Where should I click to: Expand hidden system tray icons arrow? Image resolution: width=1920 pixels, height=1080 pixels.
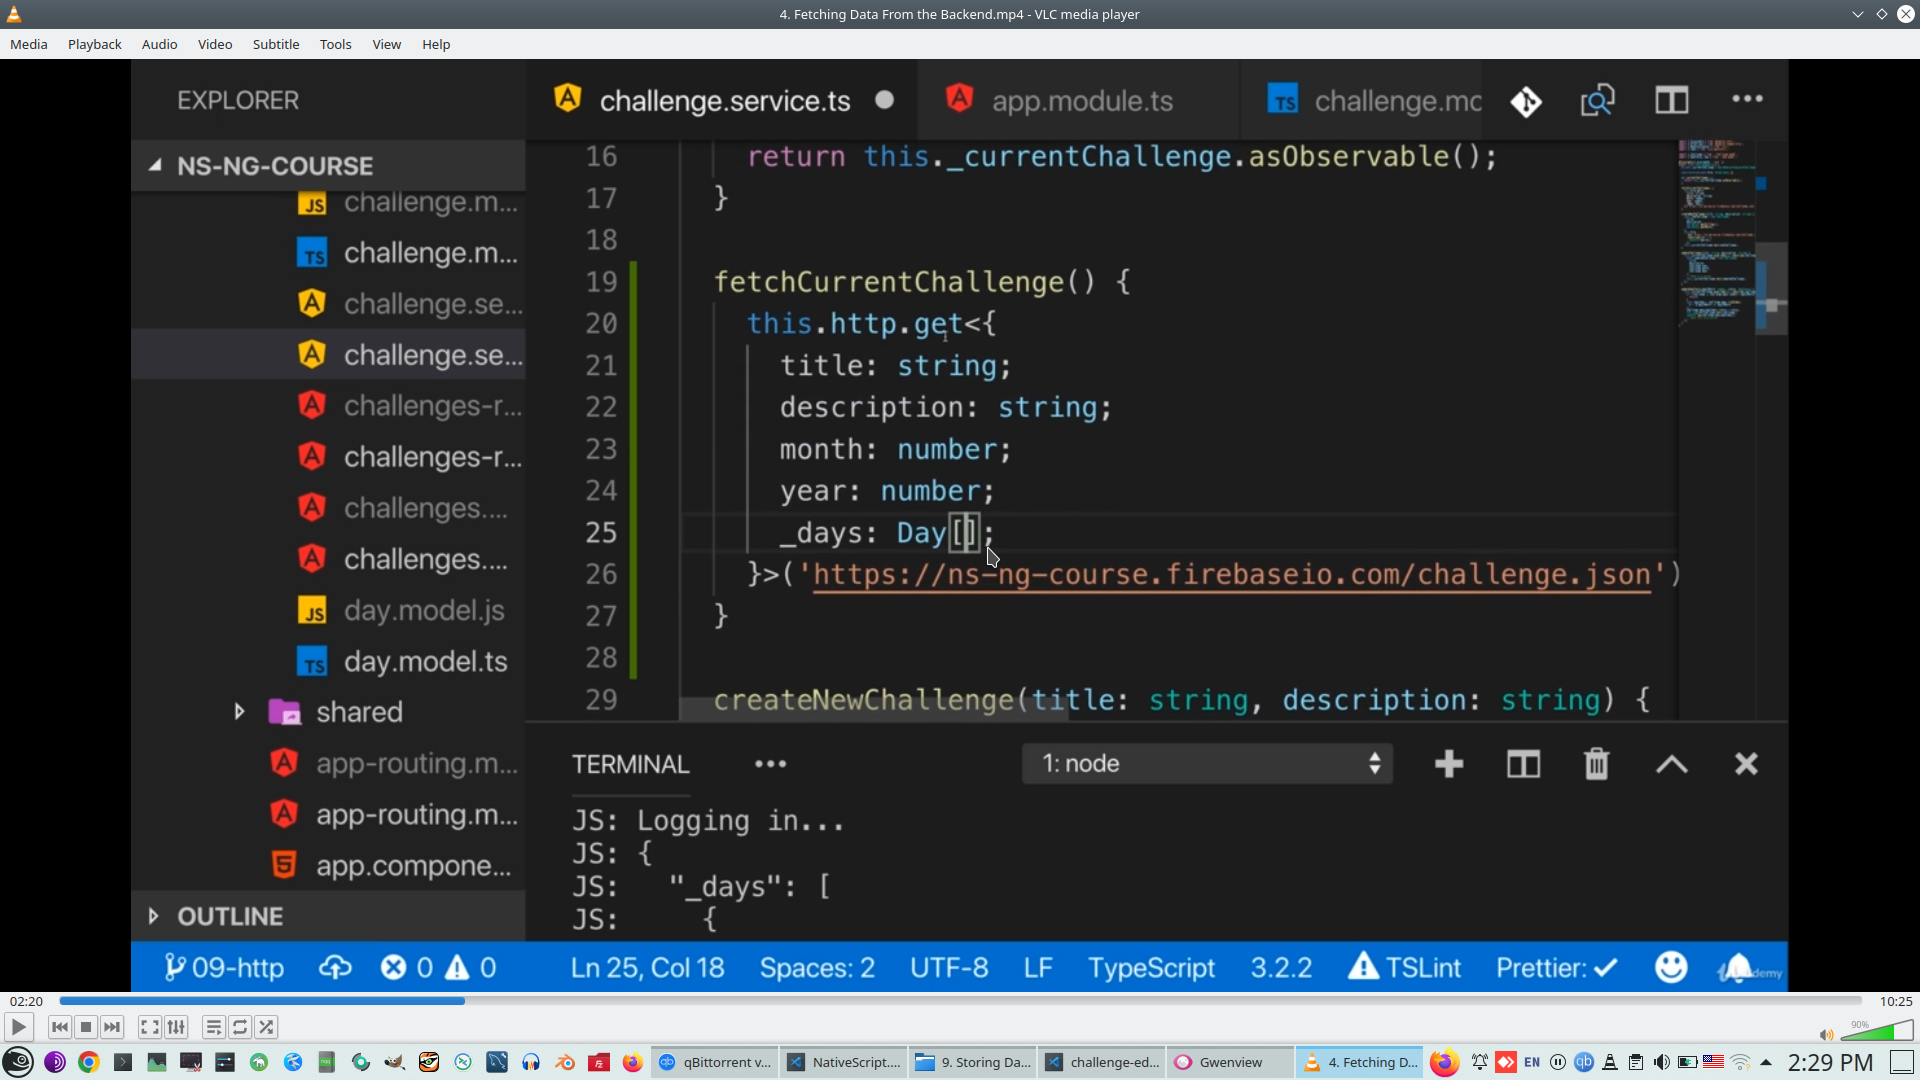click(x=1766, y=1062)
